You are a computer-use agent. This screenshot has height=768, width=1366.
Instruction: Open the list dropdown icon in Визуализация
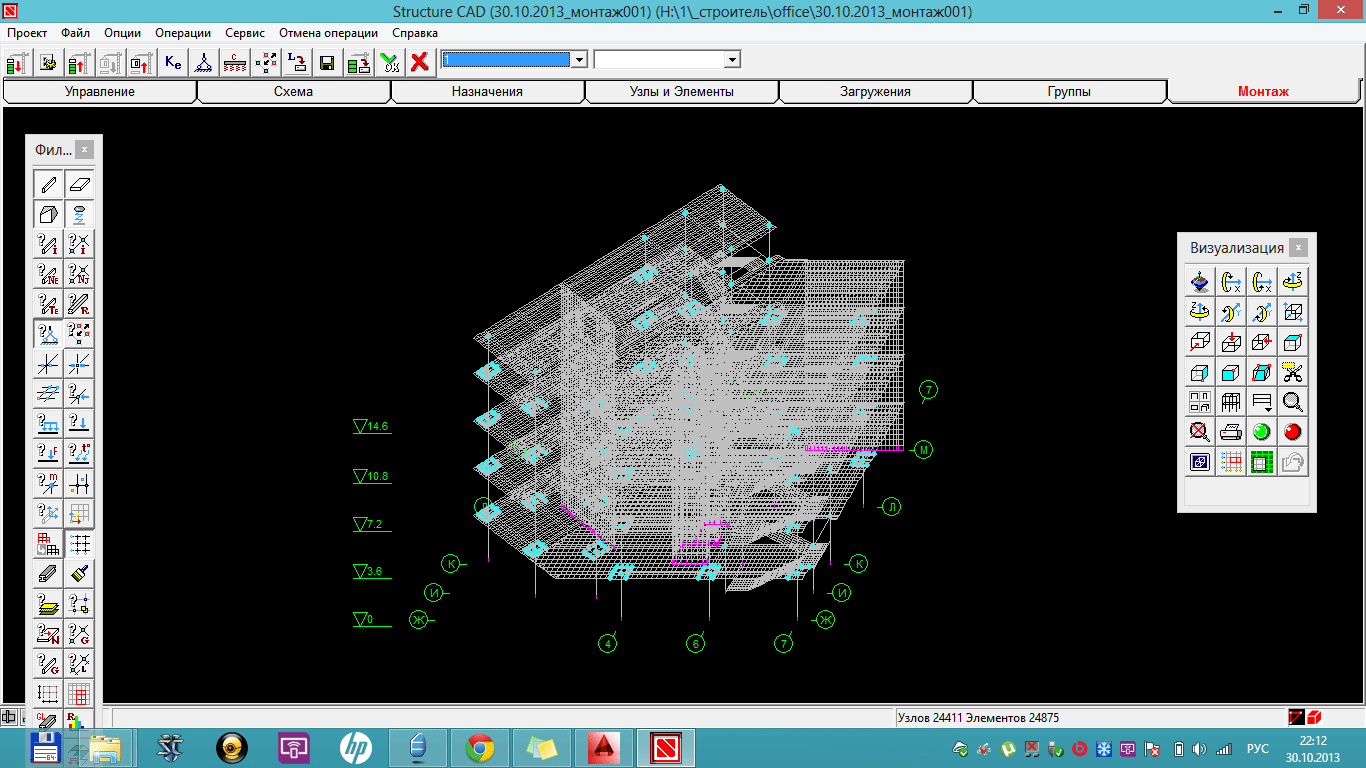[x=1262, y=403]
